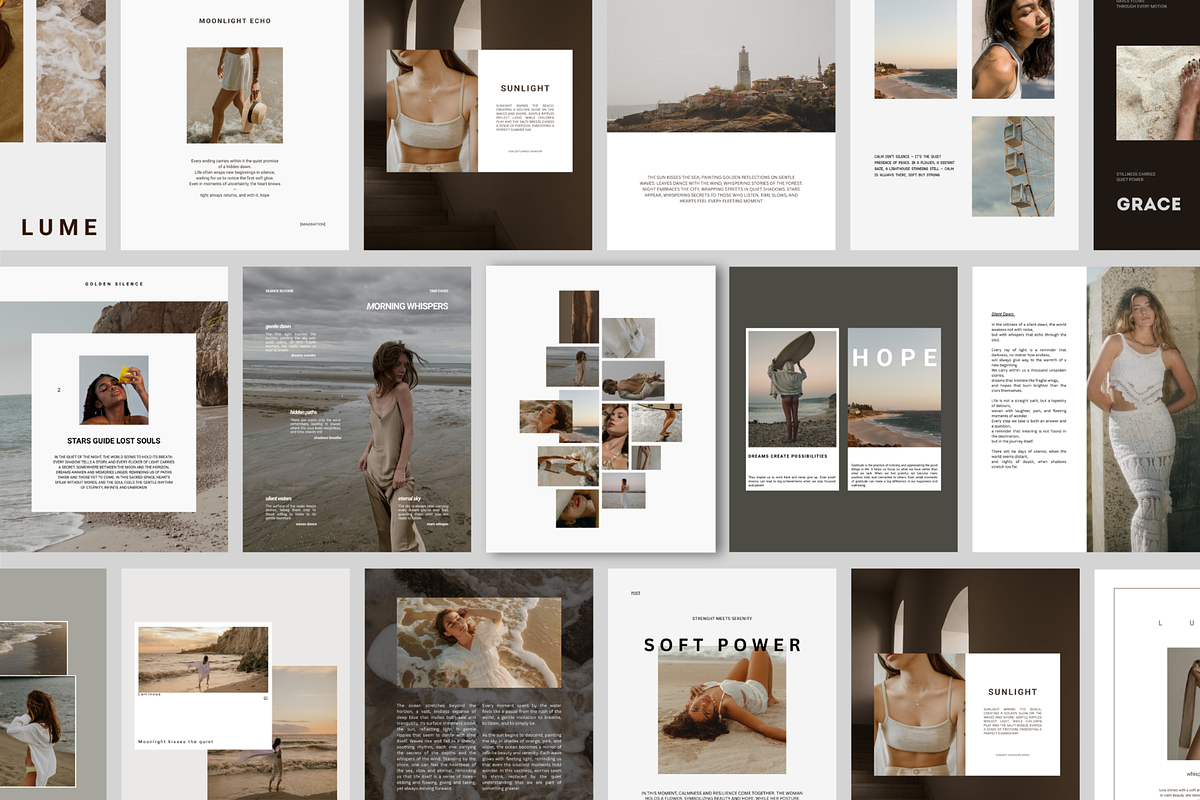
Task: Select the POST label
Action: [x=636, y=594]
